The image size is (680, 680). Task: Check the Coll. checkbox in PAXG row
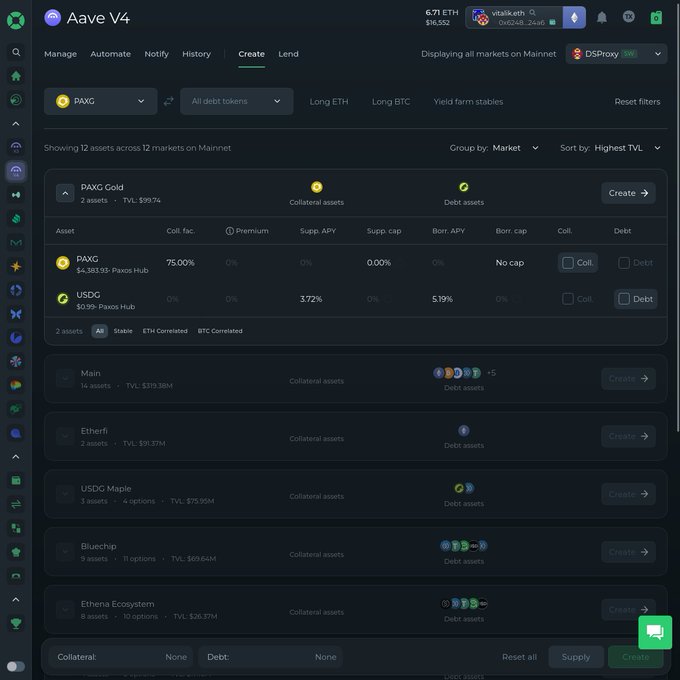568,262
